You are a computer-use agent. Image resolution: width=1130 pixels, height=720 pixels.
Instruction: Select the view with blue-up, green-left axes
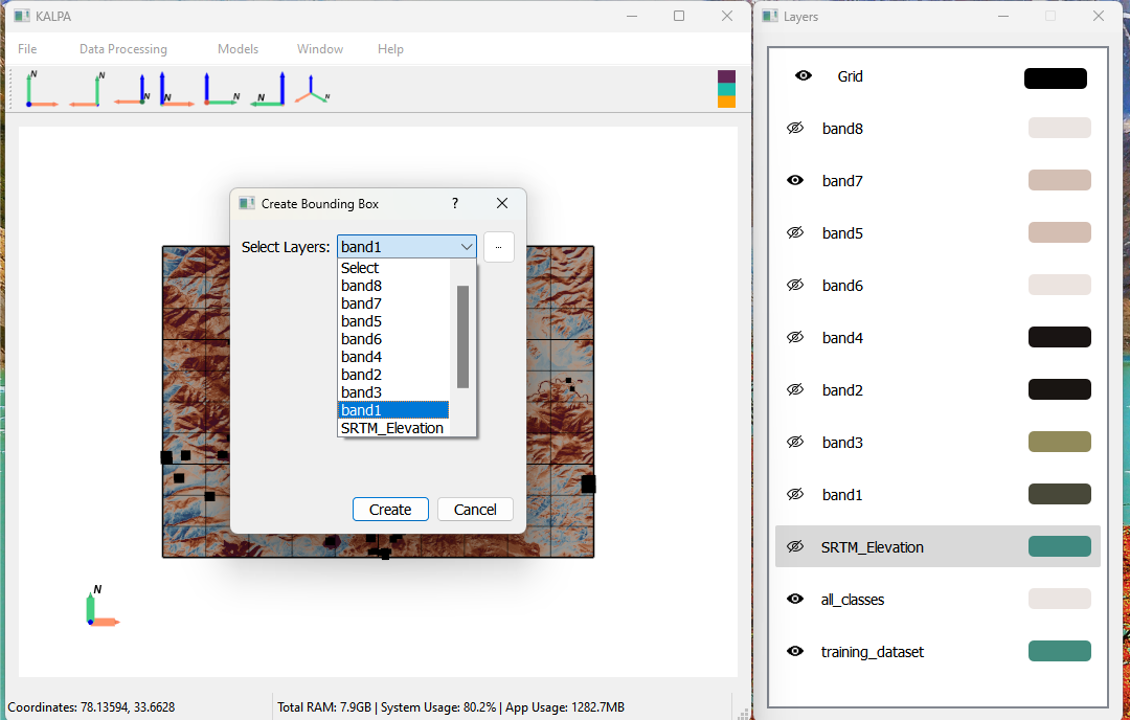[x=267, y=89]
